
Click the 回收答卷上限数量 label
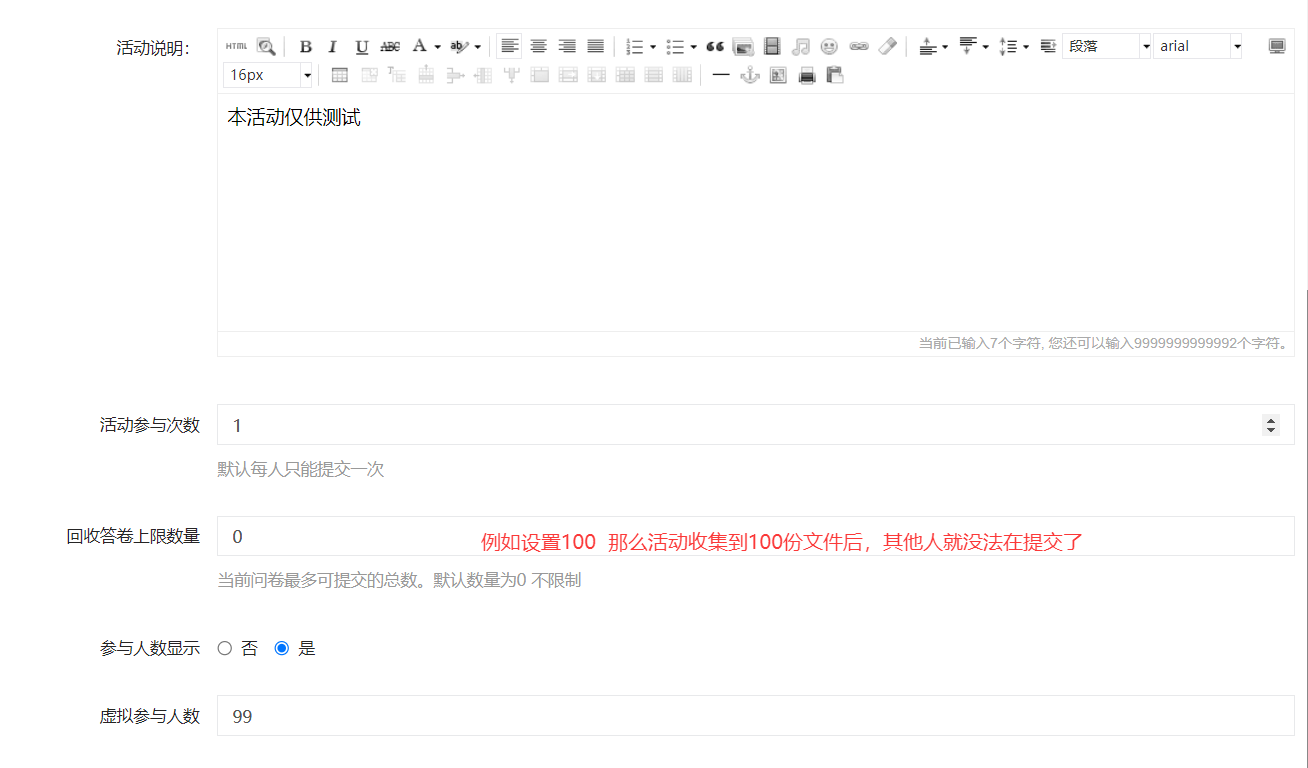133,536
